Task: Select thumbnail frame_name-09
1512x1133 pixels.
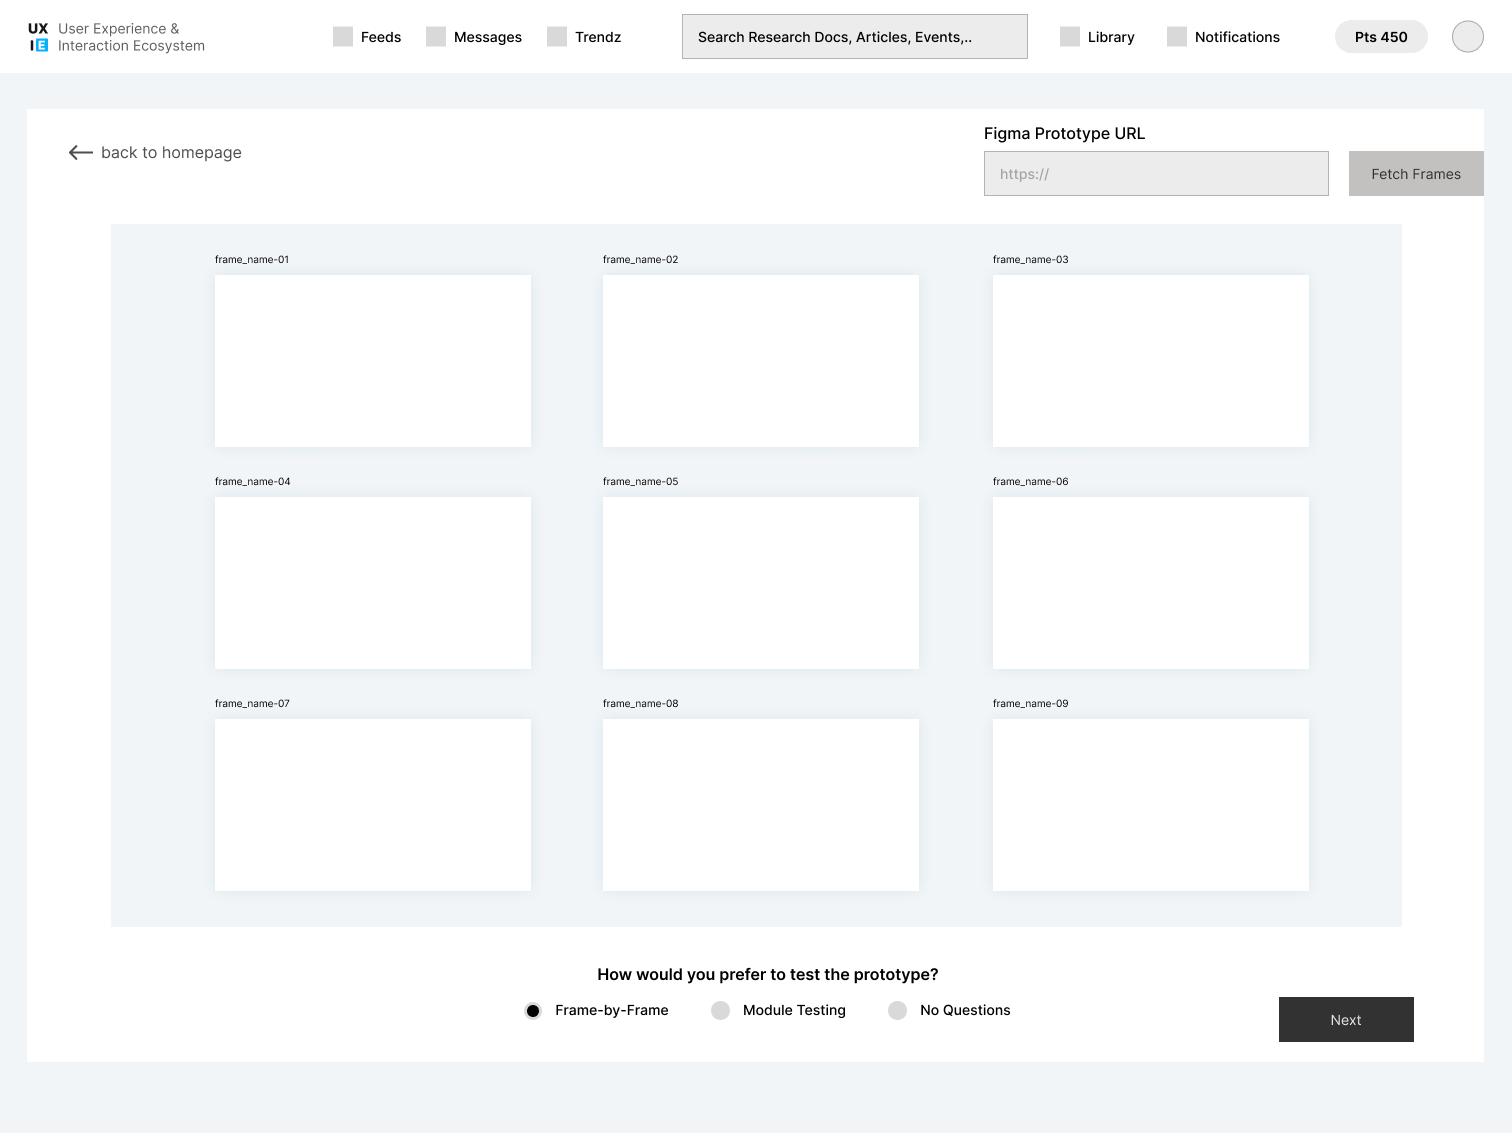Action: click(1151, 805)
